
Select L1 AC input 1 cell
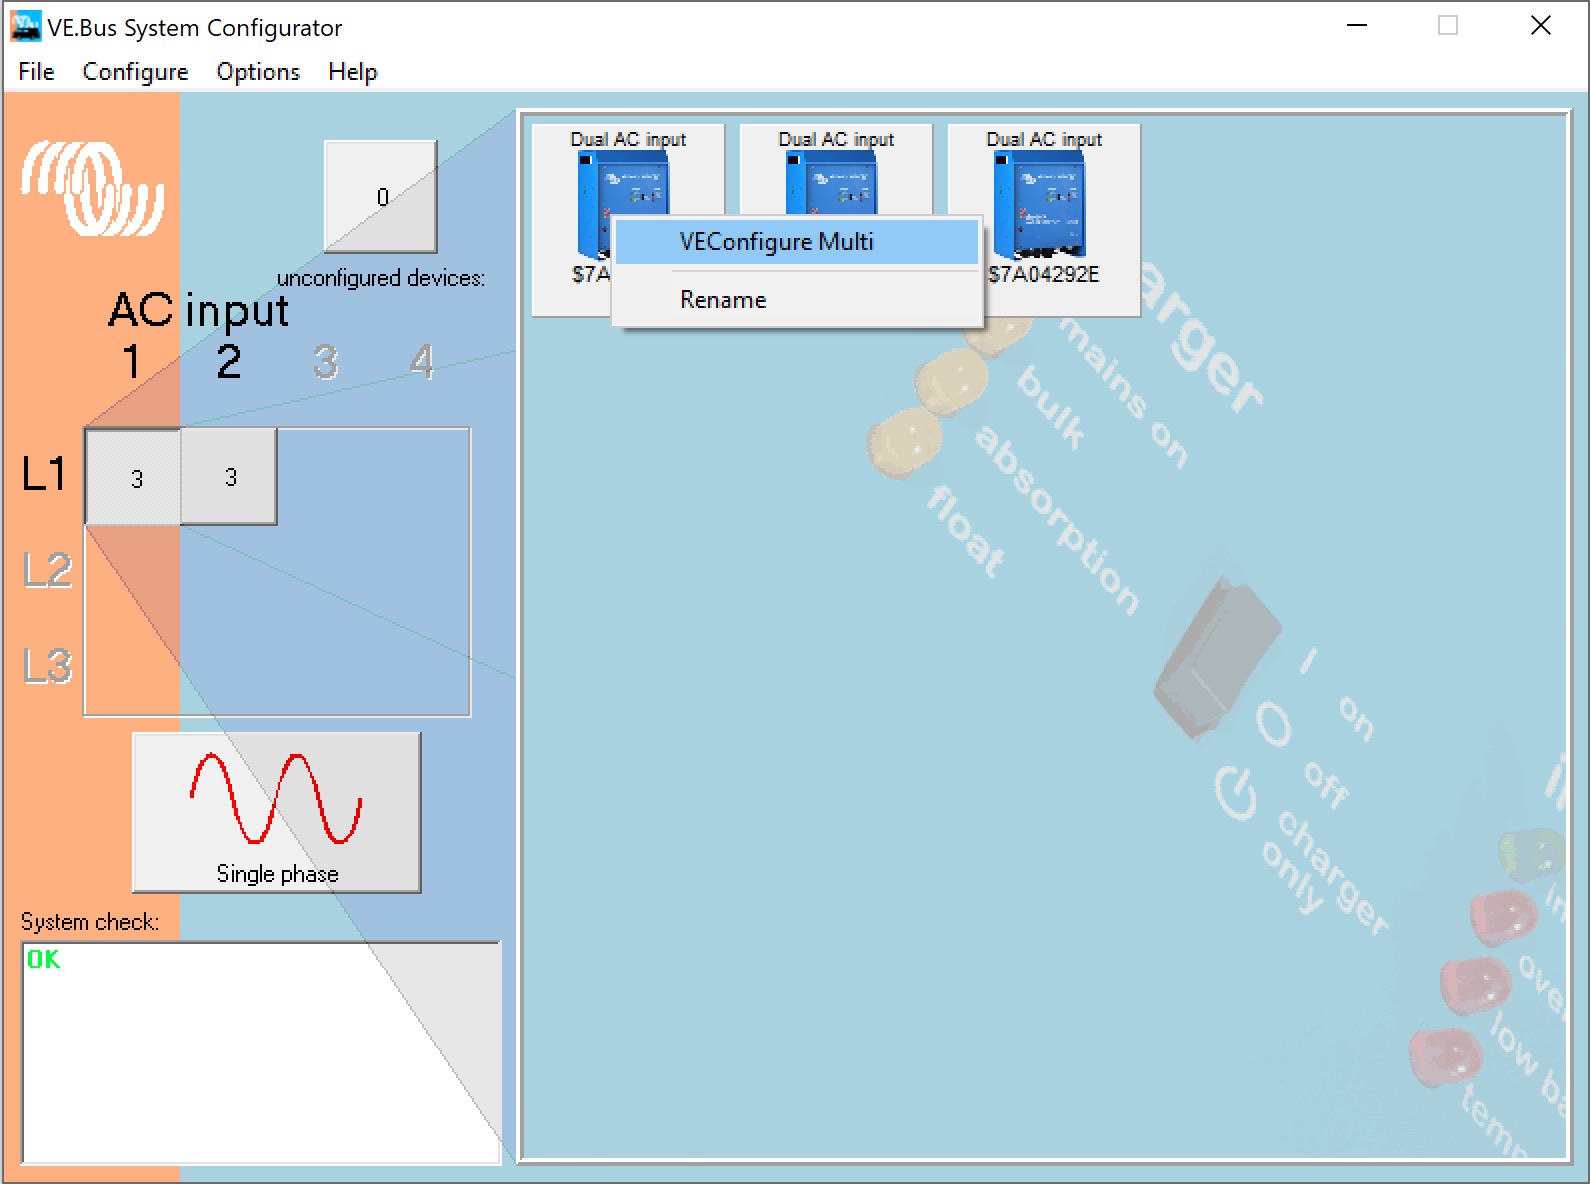coord(133,477)
